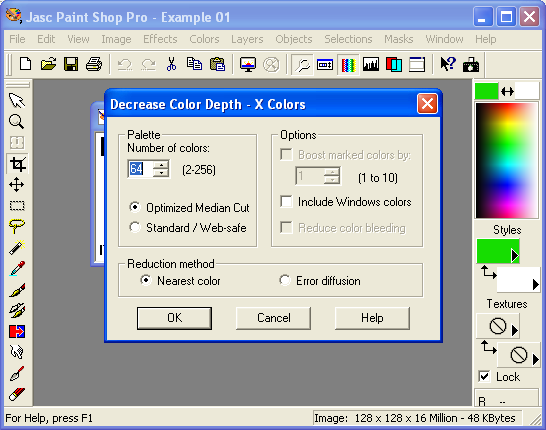Toggle the Color palette toolbar icon
The height and width of the screenshot is (430, 546).
point(348,64)
